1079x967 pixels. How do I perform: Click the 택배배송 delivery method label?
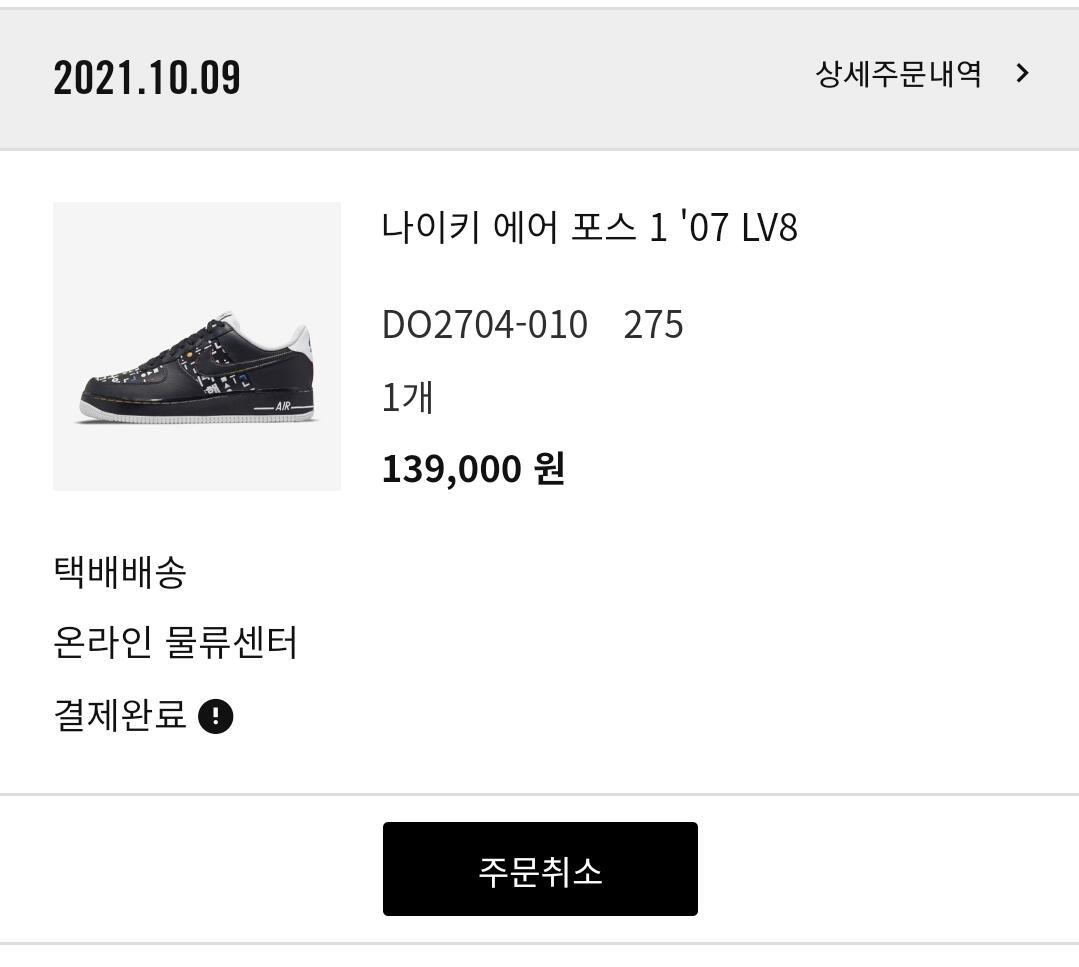pos(119,572)
